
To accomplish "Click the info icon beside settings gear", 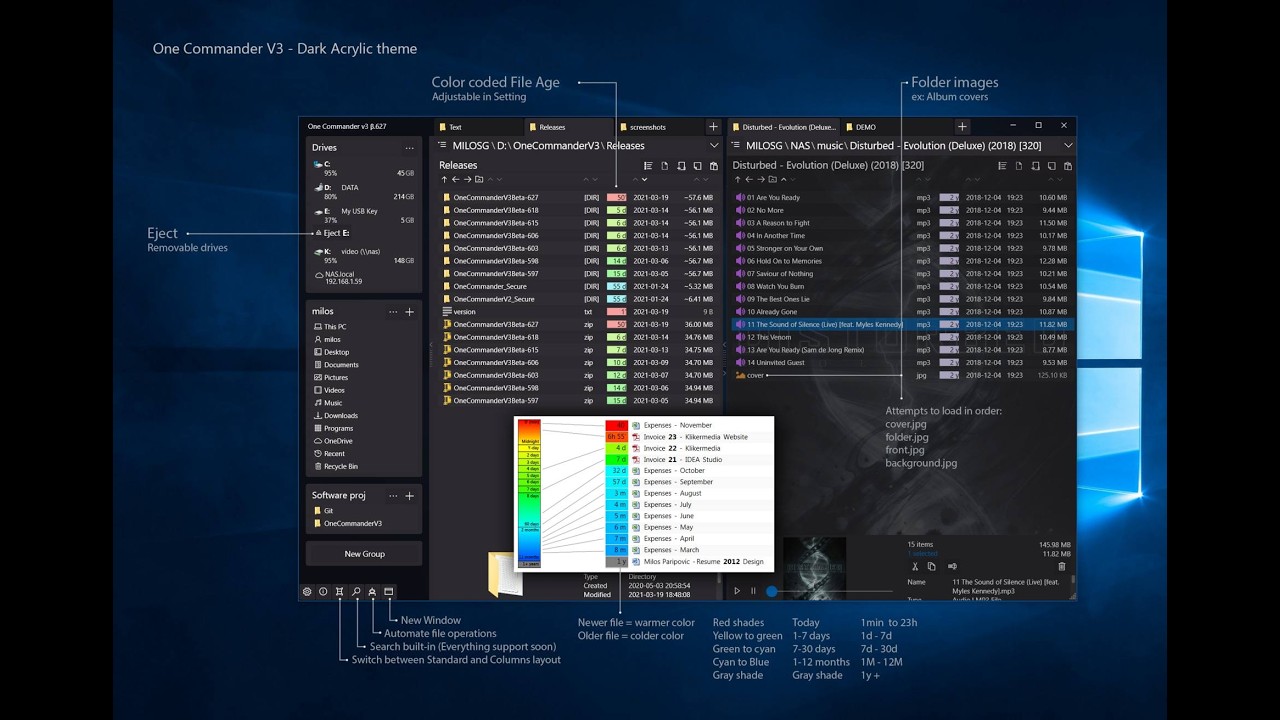I will pos(323,592).
